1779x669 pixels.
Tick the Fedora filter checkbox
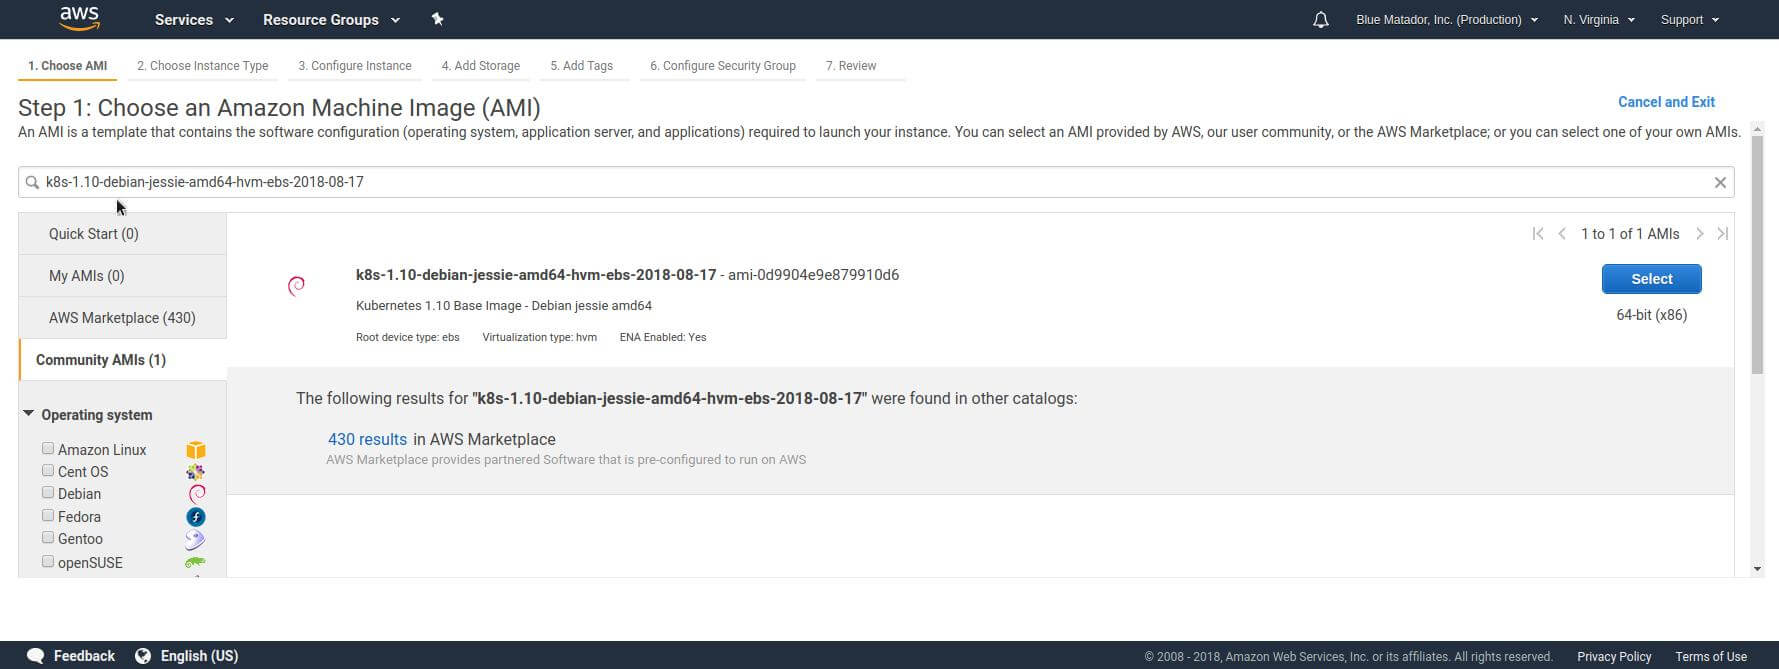pyautogui.click(x=48, y=516)
